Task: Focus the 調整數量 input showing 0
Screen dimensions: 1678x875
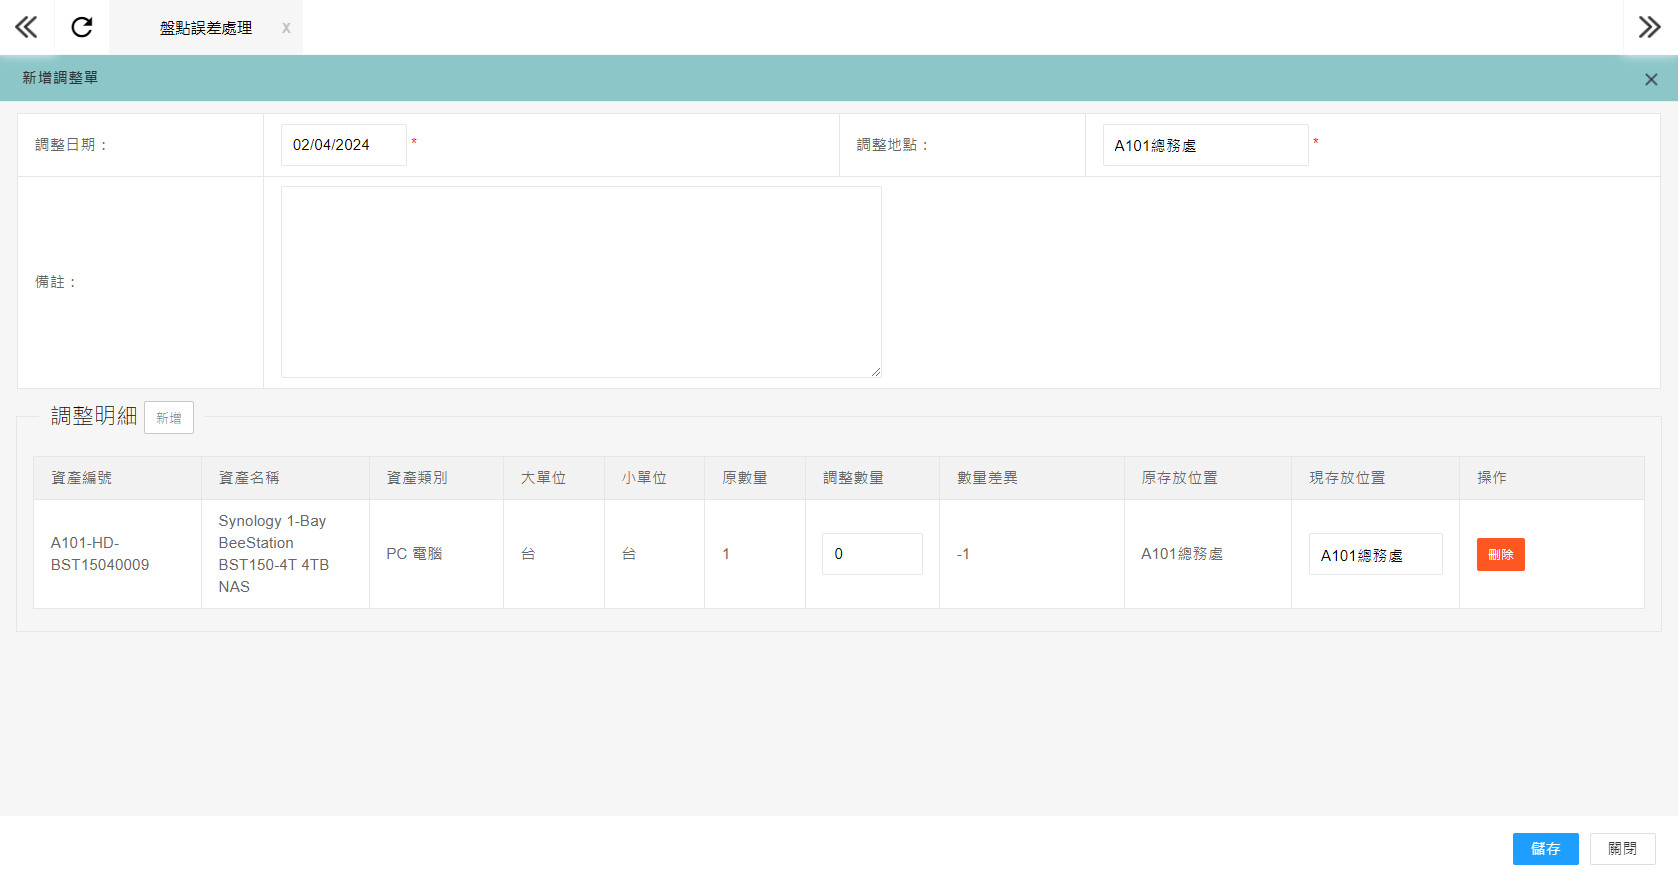Action: coord(871,554)
